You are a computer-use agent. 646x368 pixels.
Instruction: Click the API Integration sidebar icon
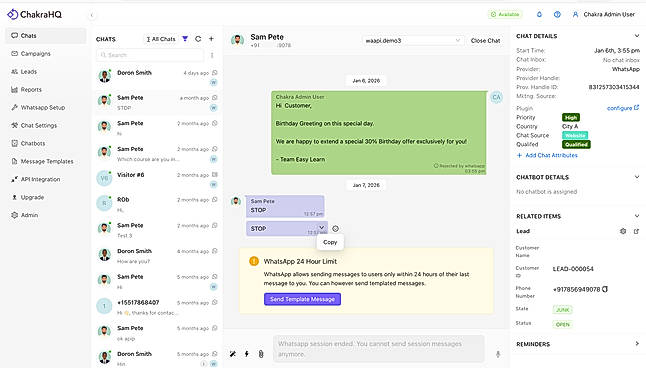[15, 179]
